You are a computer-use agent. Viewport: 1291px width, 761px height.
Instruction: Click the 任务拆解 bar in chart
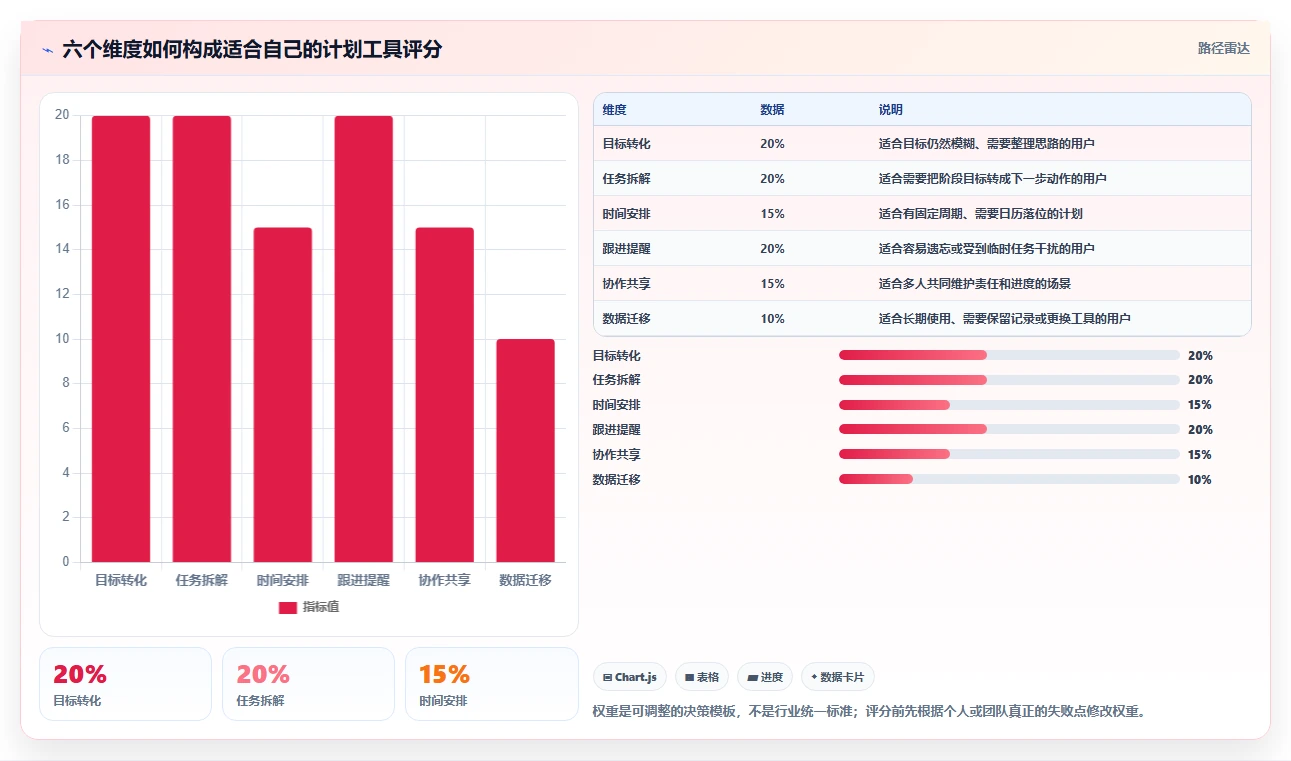pyautogui.click(x=202, y=339)
